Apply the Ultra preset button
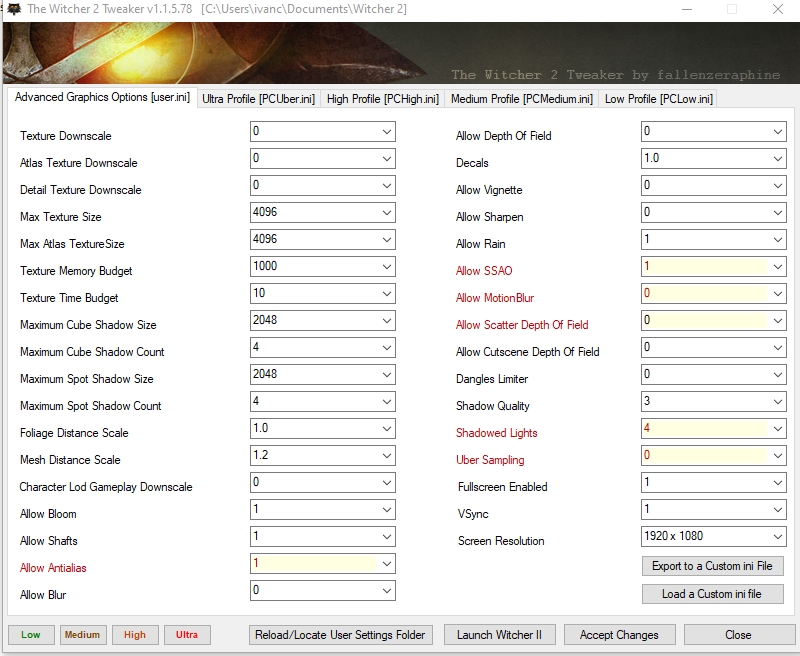 pyautogui.click(x=187, y=635)
